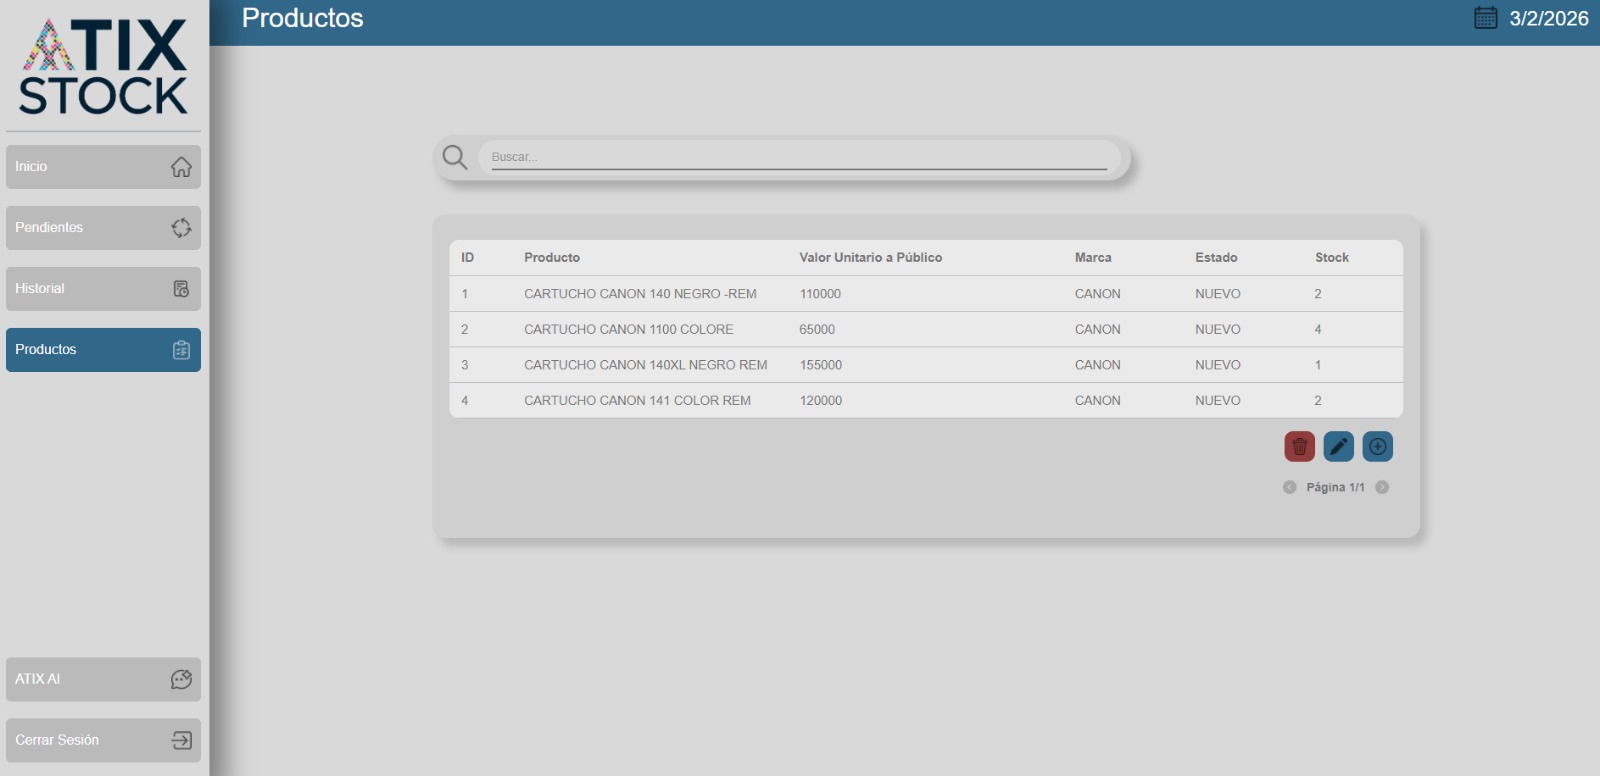Click the red delete trash icon
This screenshot has width=1600, height=776.
(1299, 447)
